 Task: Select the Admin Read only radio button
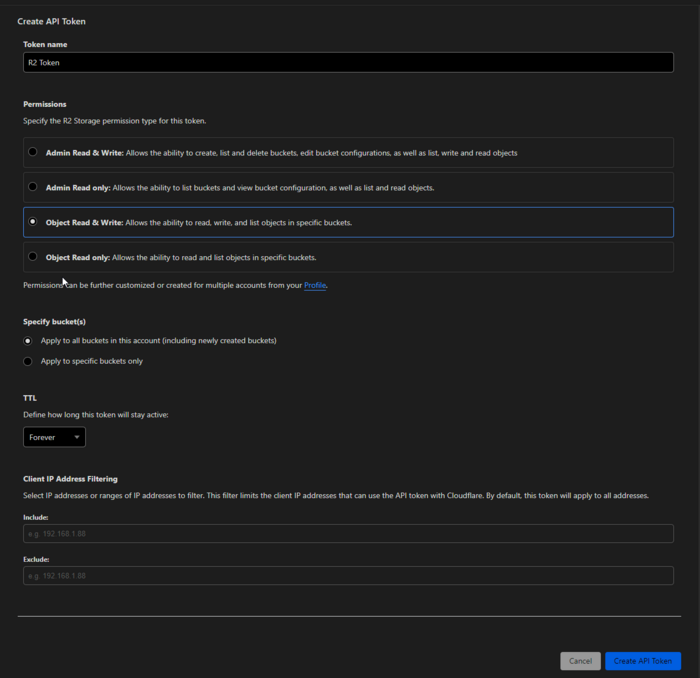33,187
